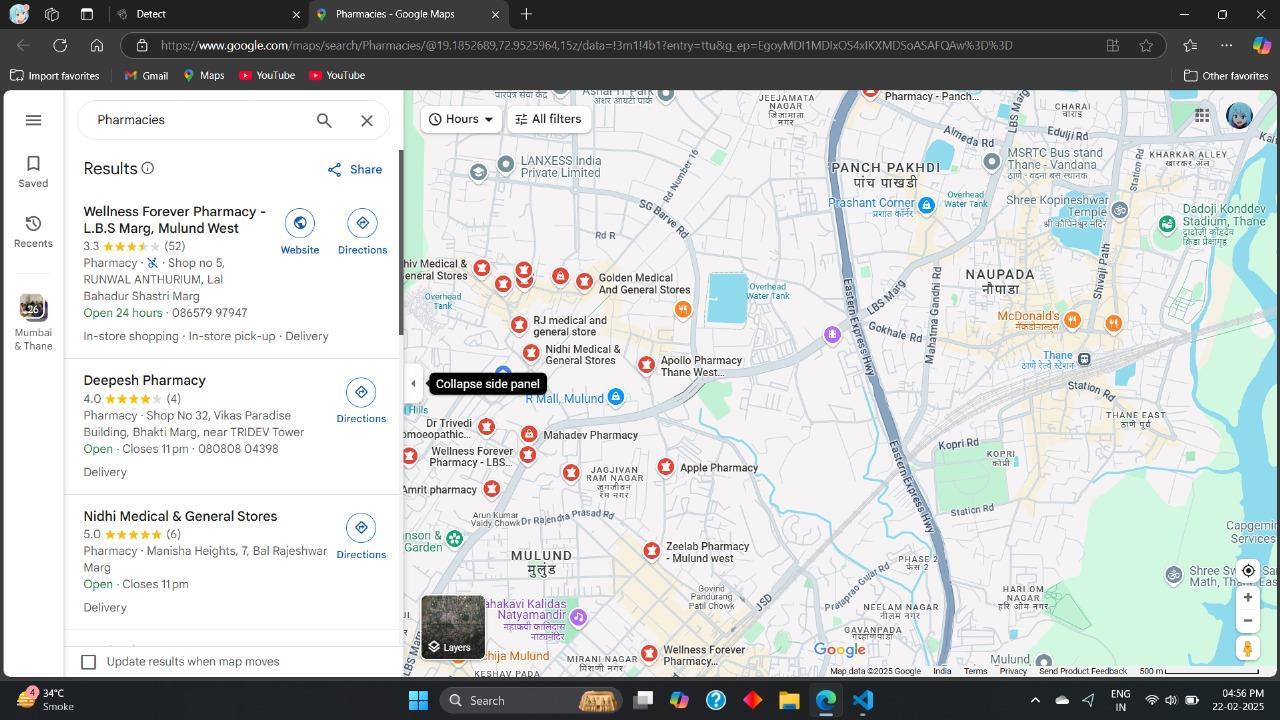Open the Privacy link on the map

1013,671
